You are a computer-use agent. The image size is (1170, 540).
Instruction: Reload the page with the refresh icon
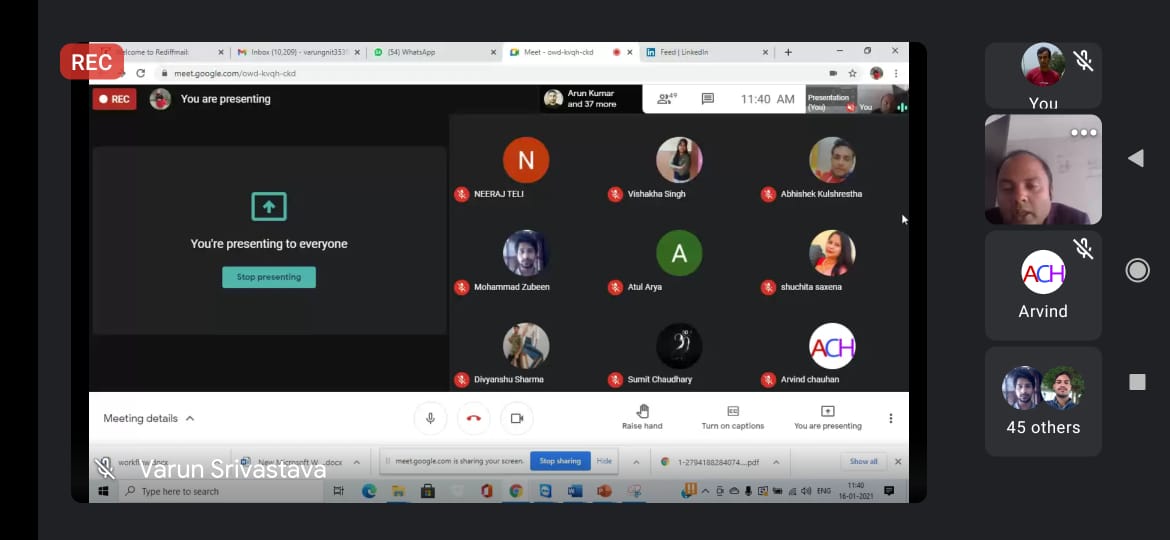(140, 73)
